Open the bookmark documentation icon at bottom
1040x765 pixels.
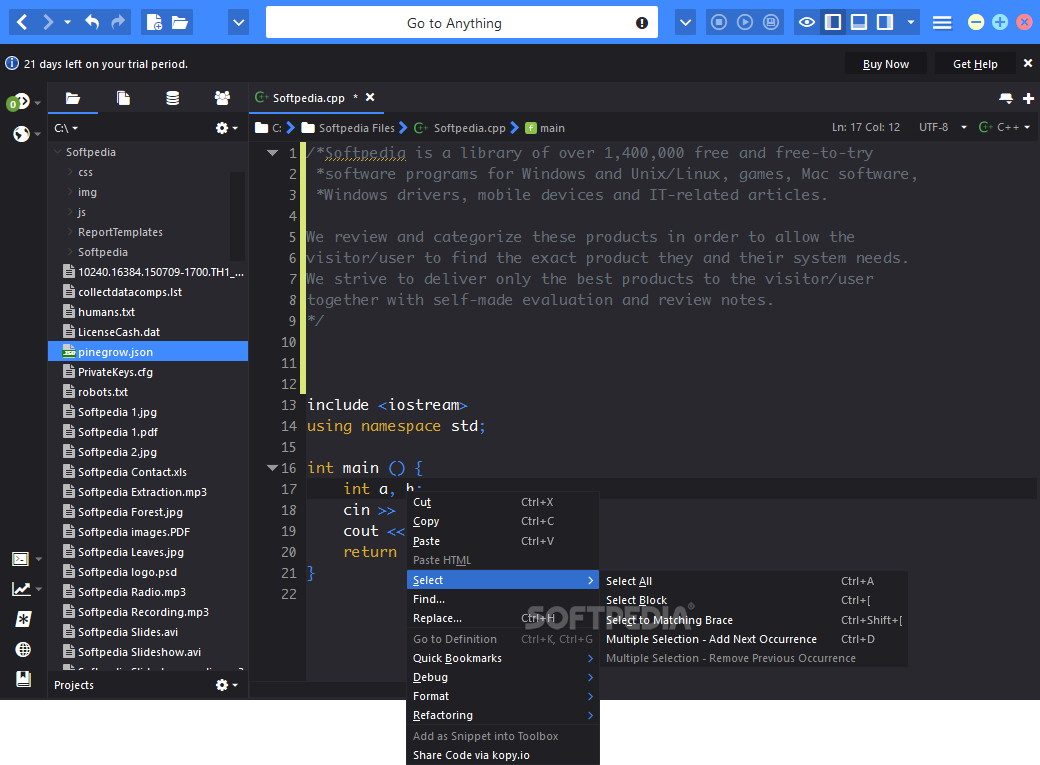click(x=23, y=679)
